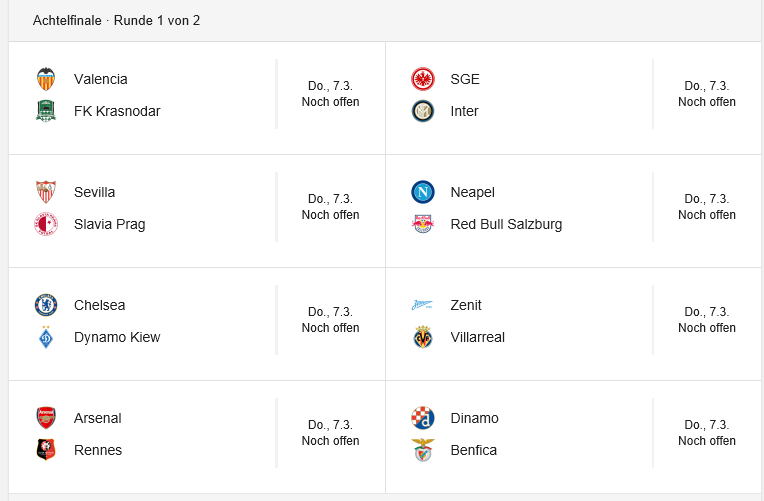Click the Napoli 'N' club crest
The height and width of the screenshot is (501, 764).
coord(423,192)
